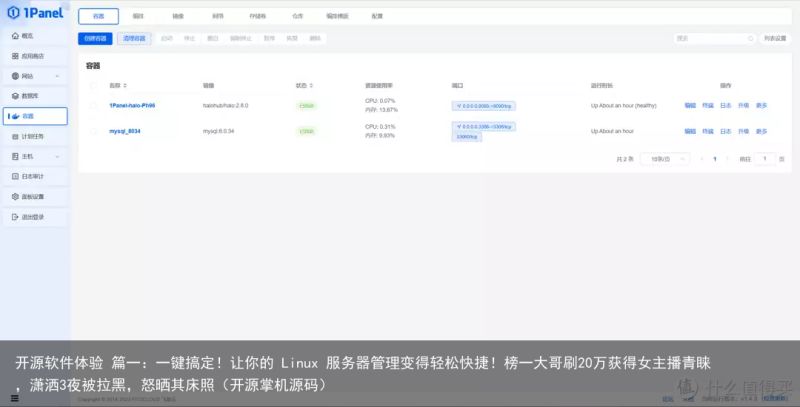
Task: Select page 1 in pagination
Action: pos(715,159)
